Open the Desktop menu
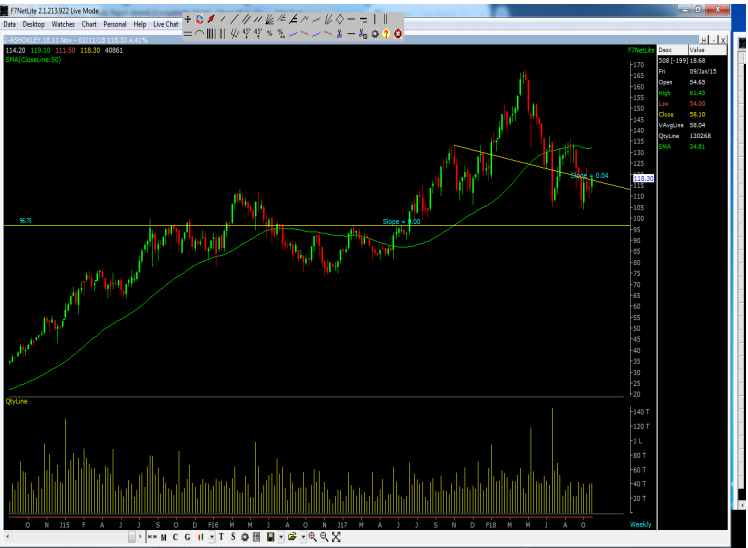The image size is (748, 548). pyautogui.click(x=33, y=24)
